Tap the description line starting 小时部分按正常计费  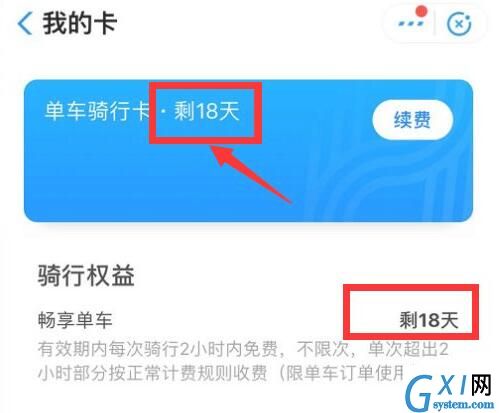coord(221,373)
